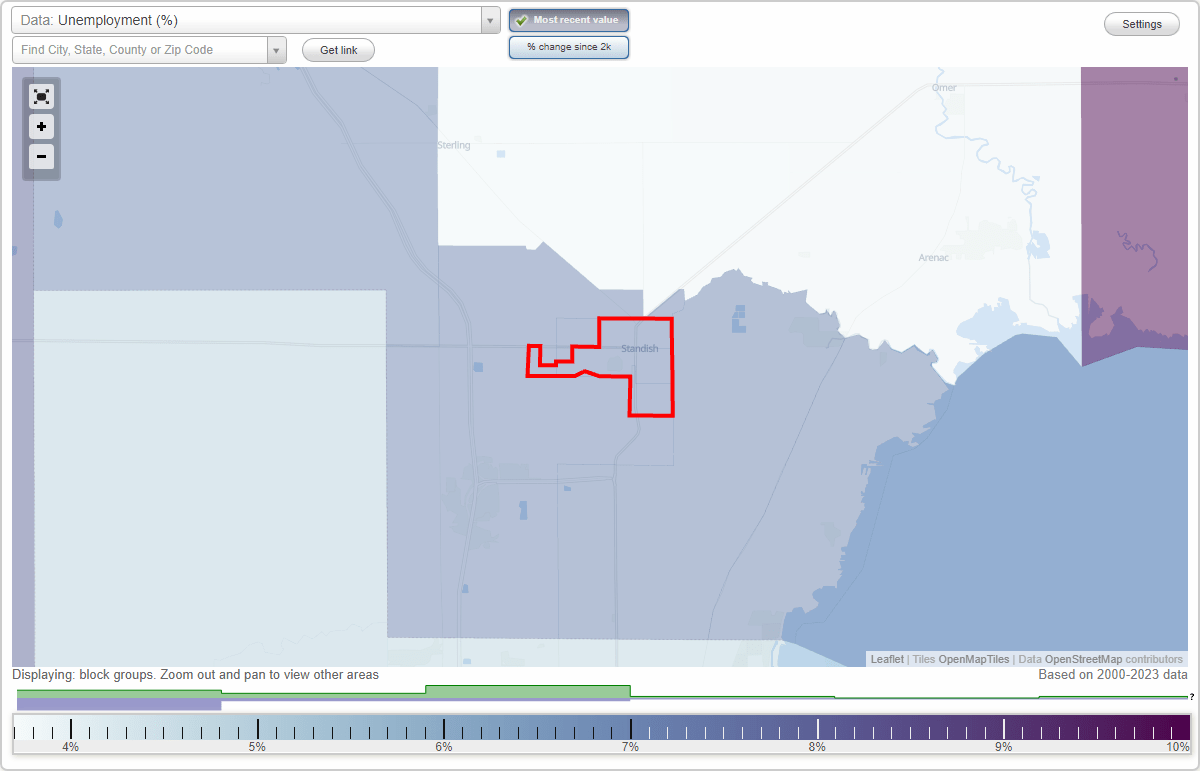This screenshot has width=1200, height=771.
Task: Click the Find City search input field
Action: 140,48
